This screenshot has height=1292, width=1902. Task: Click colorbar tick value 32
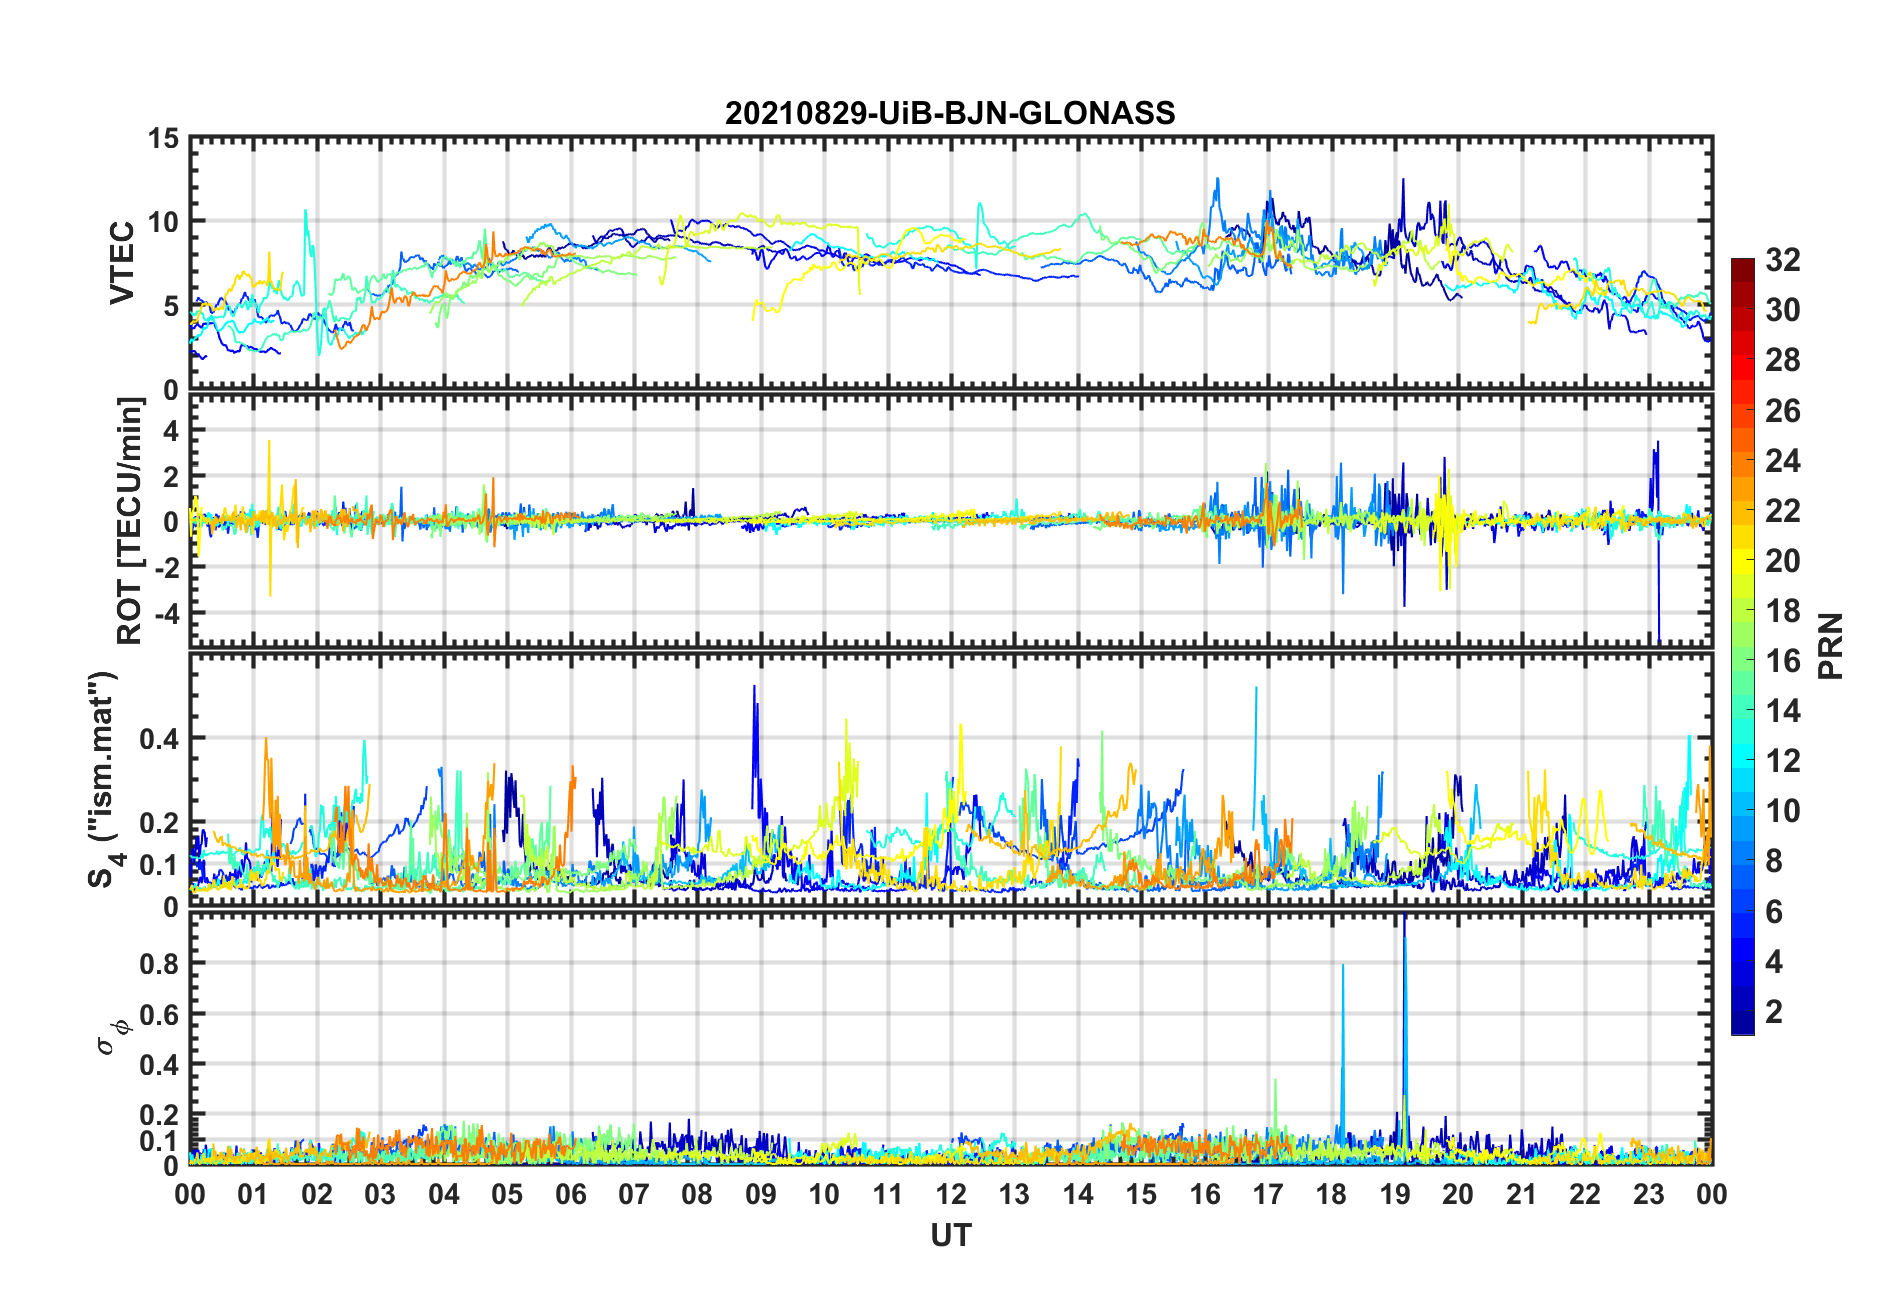tap(1783, 260)
